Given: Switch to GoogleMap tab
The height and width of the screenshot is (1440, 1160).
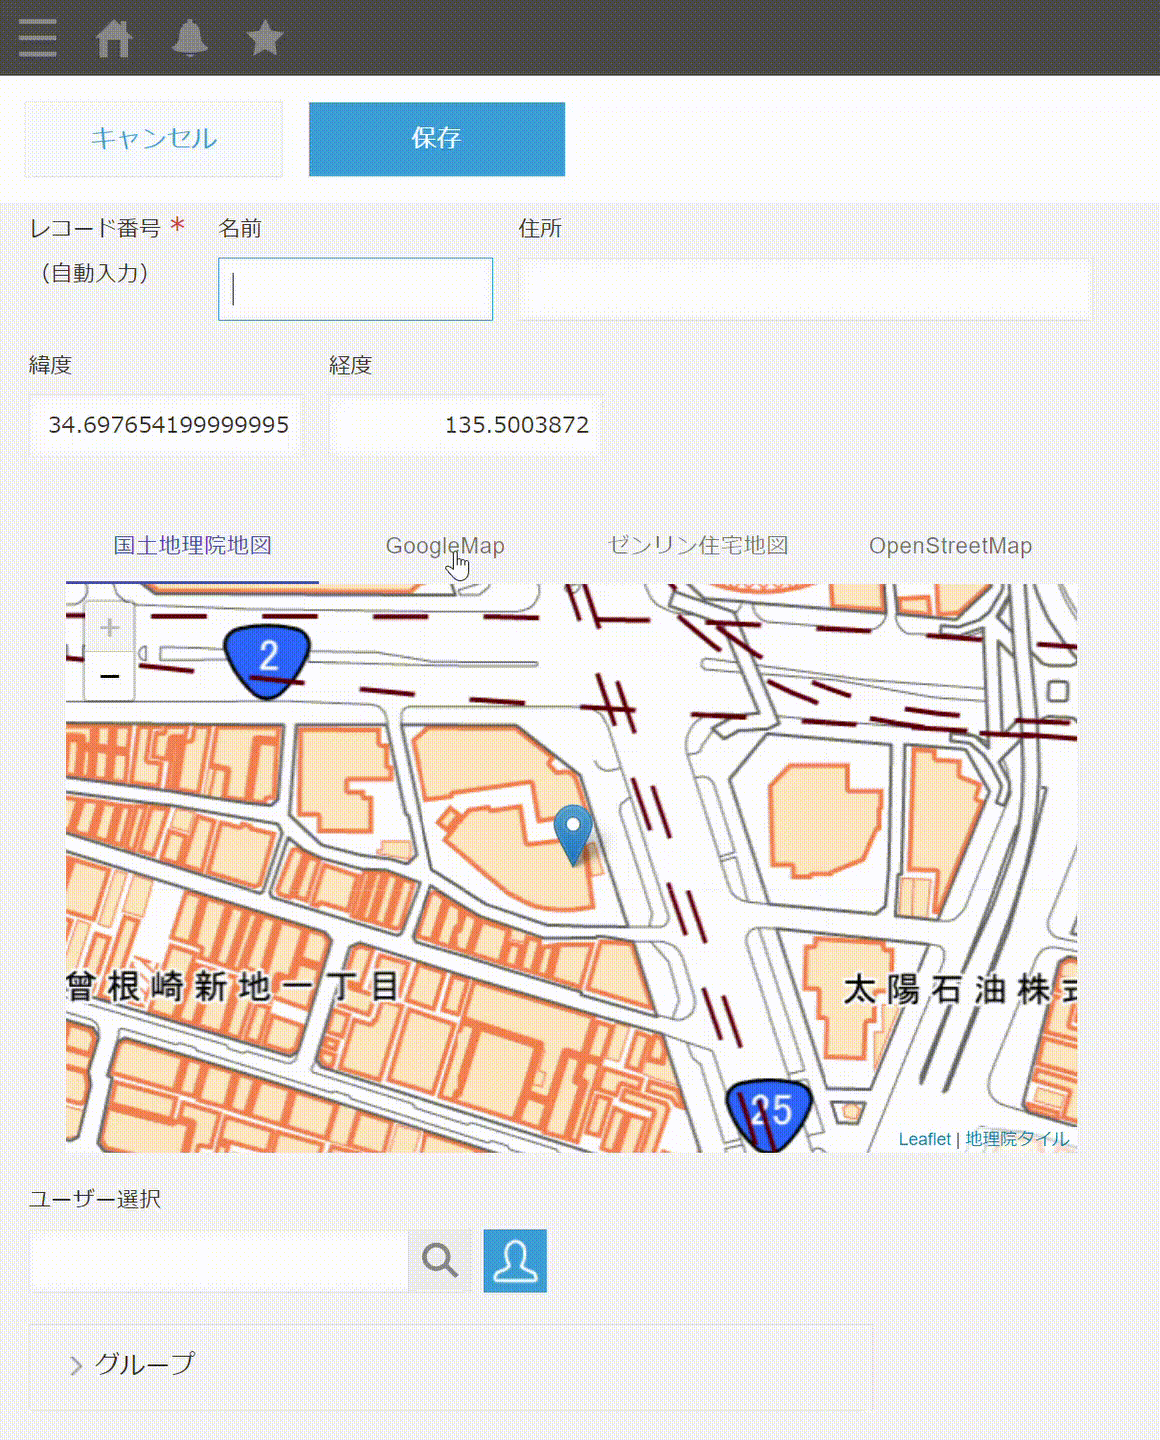Looking at the screenshot, I should tap(445, 546).
